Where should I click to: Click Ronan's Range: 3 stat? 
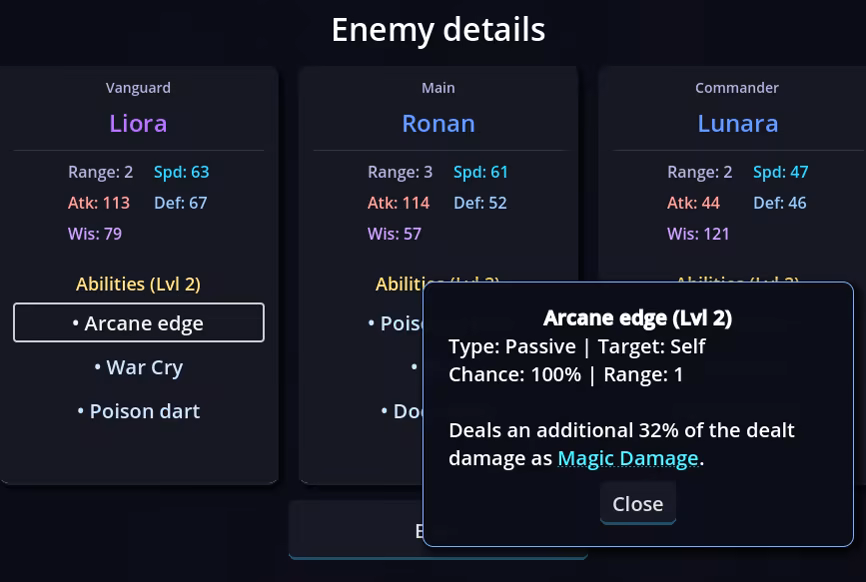pos(400,172)
